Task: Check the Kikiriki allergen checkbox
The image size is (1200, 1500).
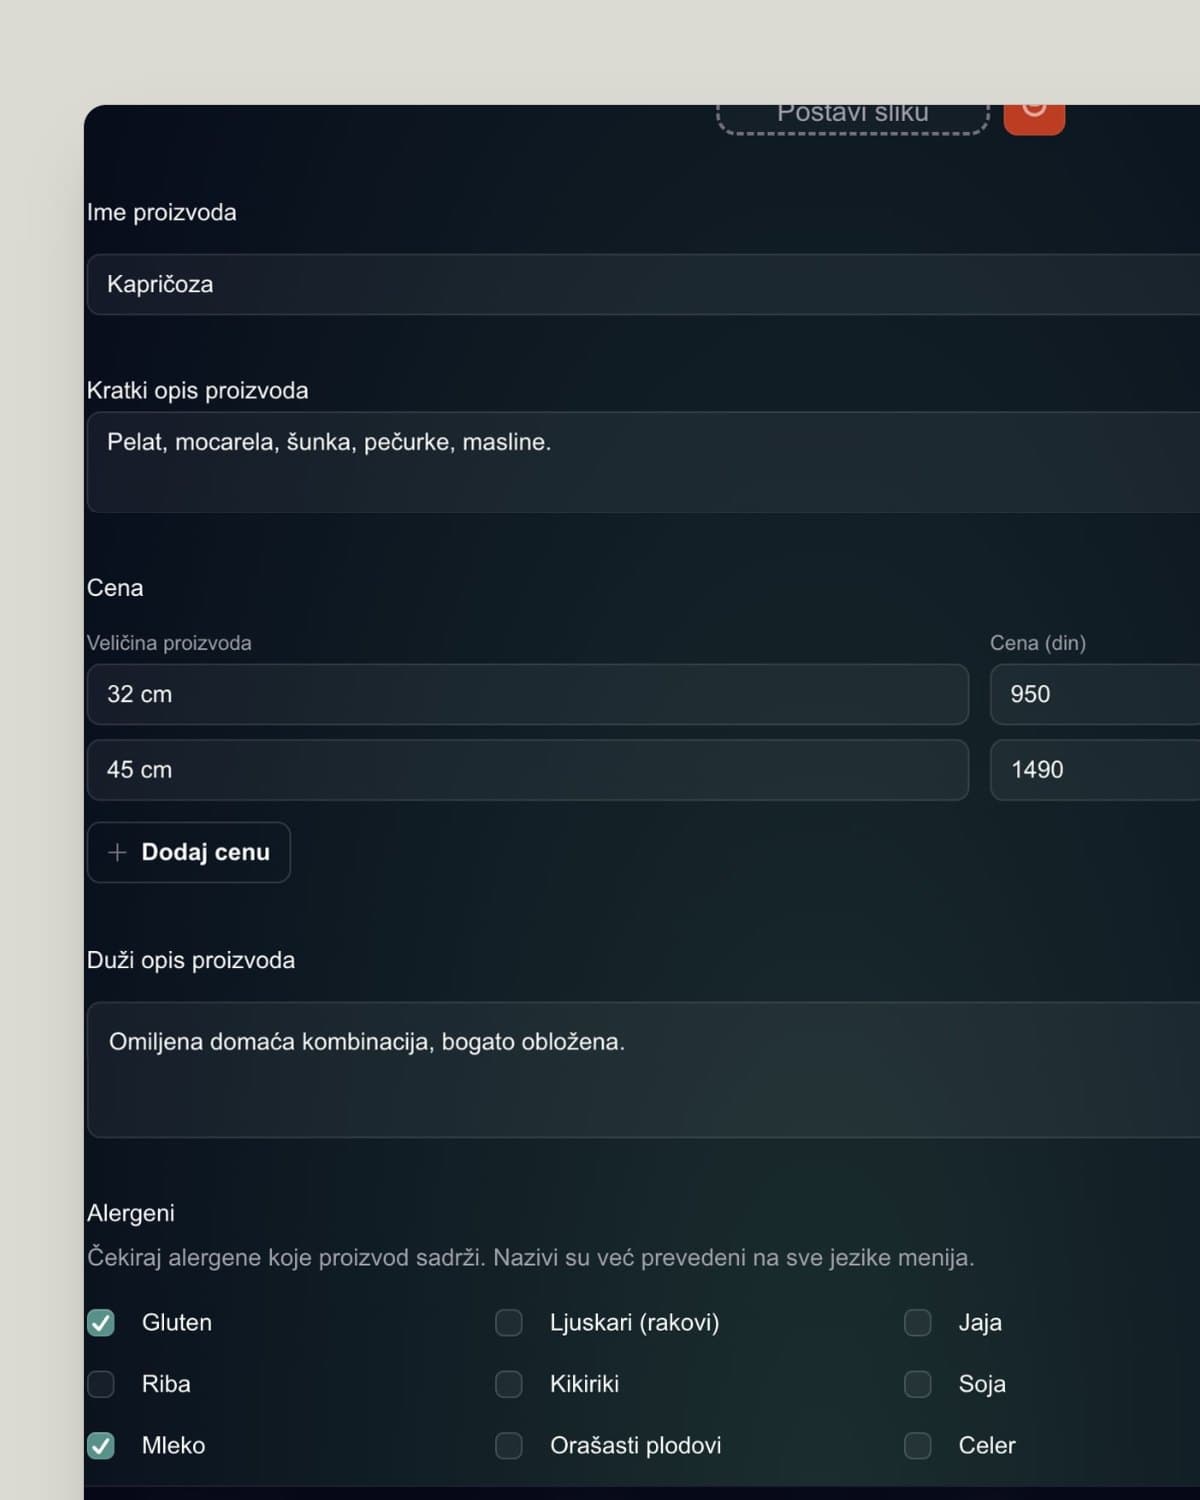Action: click(x=509, y=1384)
